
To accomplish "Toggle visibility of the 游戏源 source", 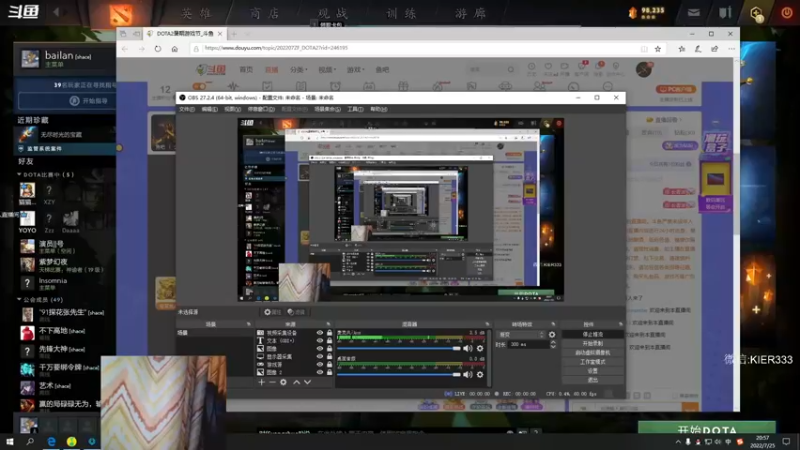I will click(x=320, y=364).
